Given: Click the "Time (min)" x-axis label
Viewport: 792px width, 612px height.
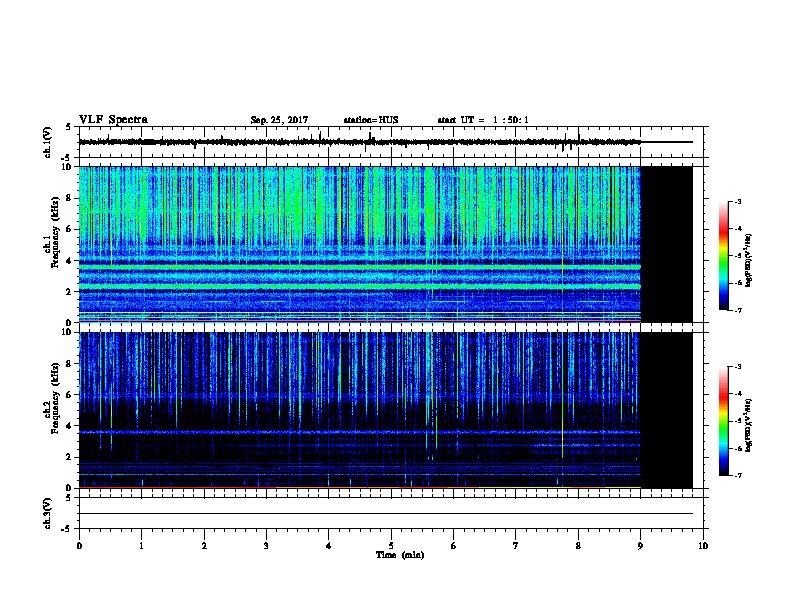Looking at the screenshot, I should (400, 555).
